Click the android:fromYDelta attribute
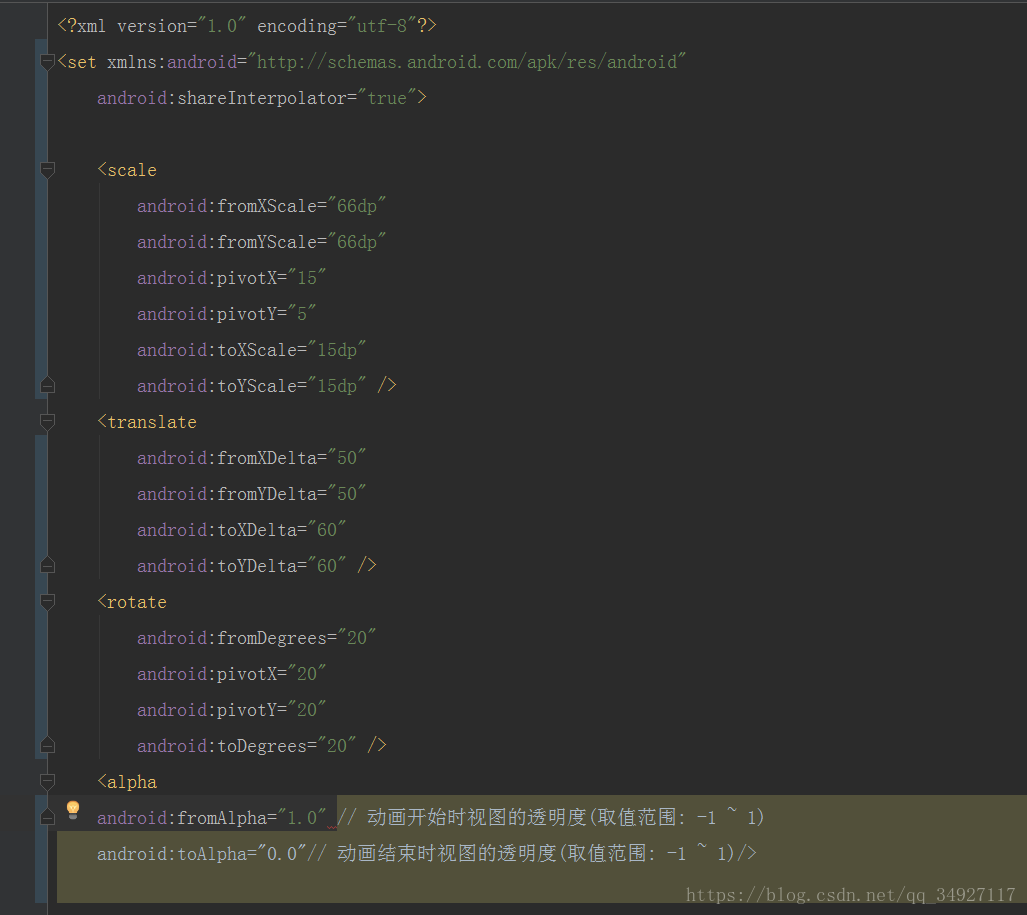 pyautogui.click(x=227, y=494)
